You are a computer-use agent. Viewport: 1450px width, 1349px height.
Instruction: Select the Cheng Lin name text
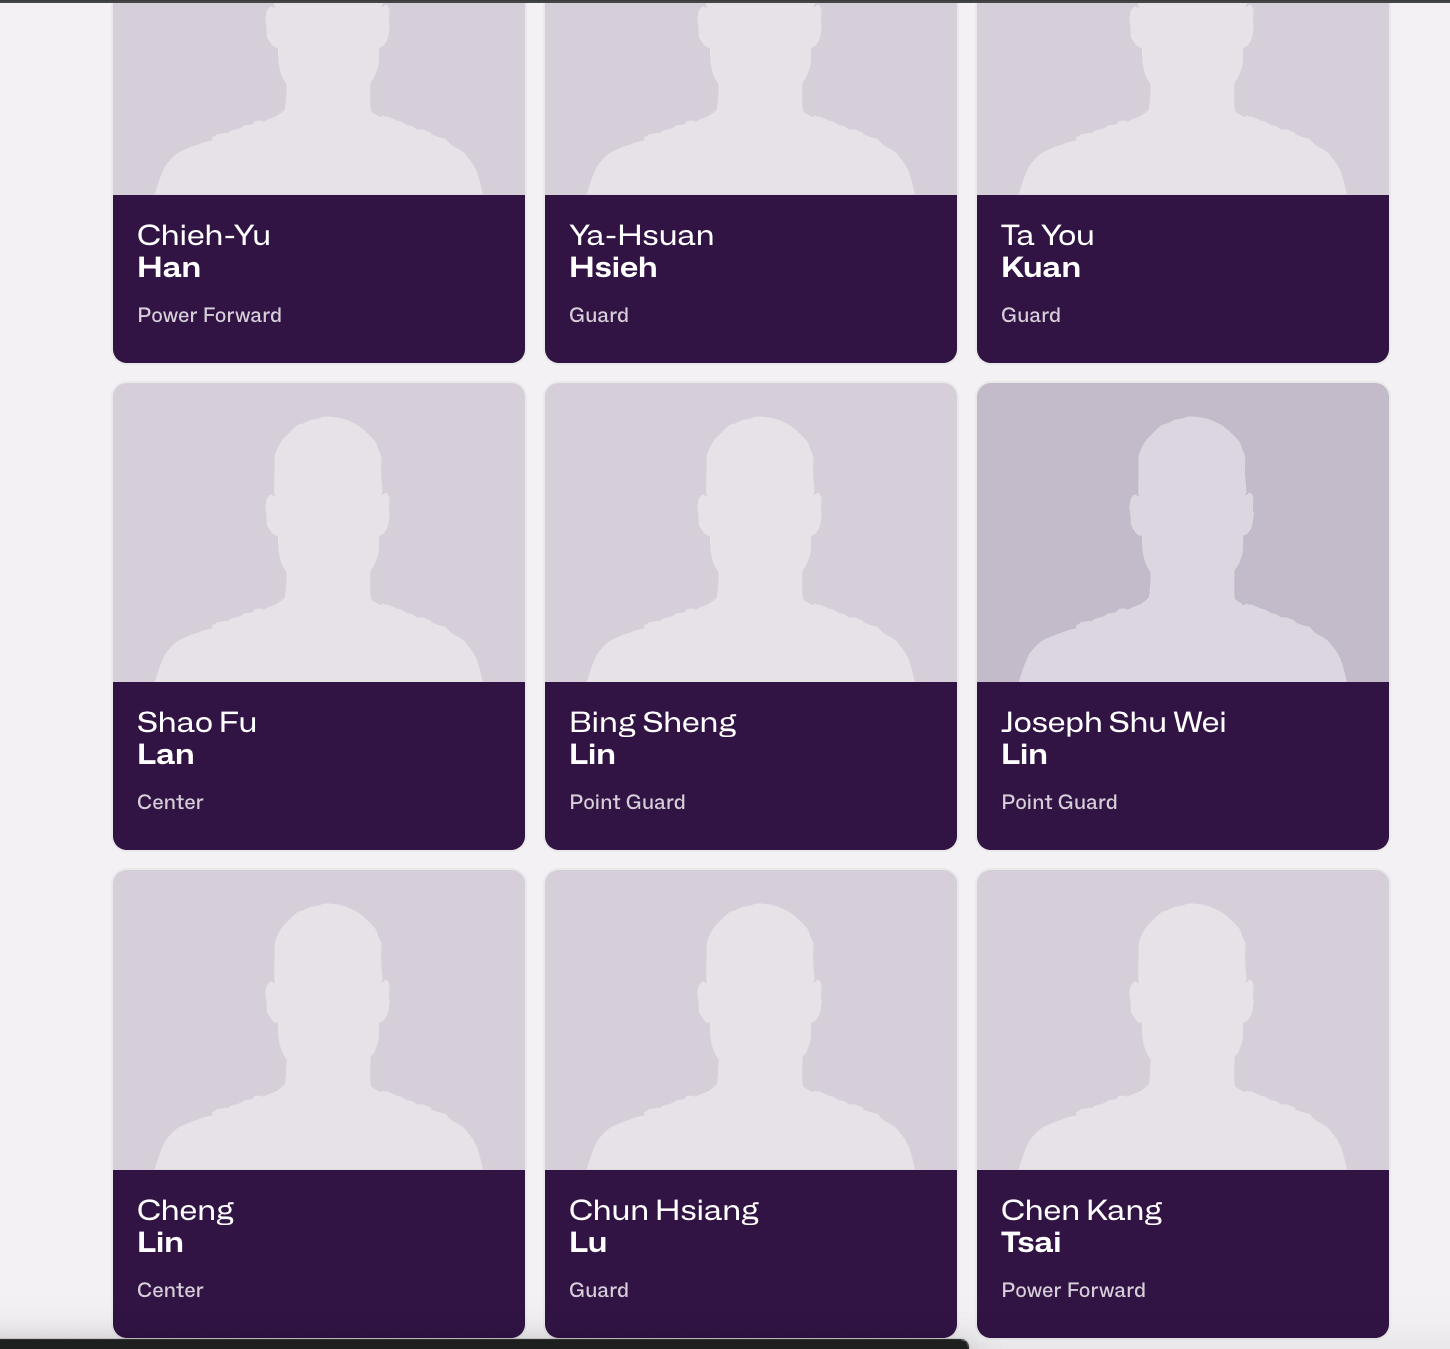click(x=185, y=1226)
